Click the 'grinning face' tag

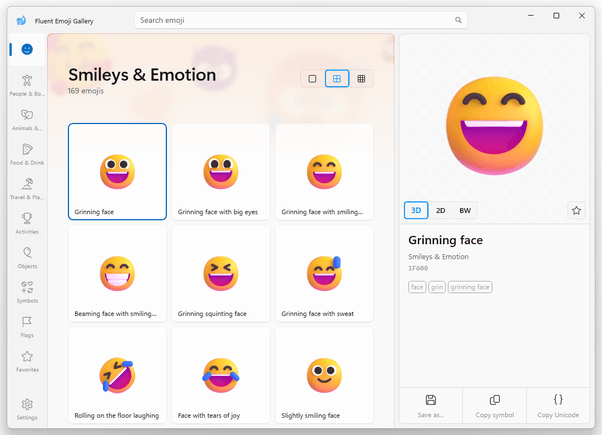[x=470, y=287]
